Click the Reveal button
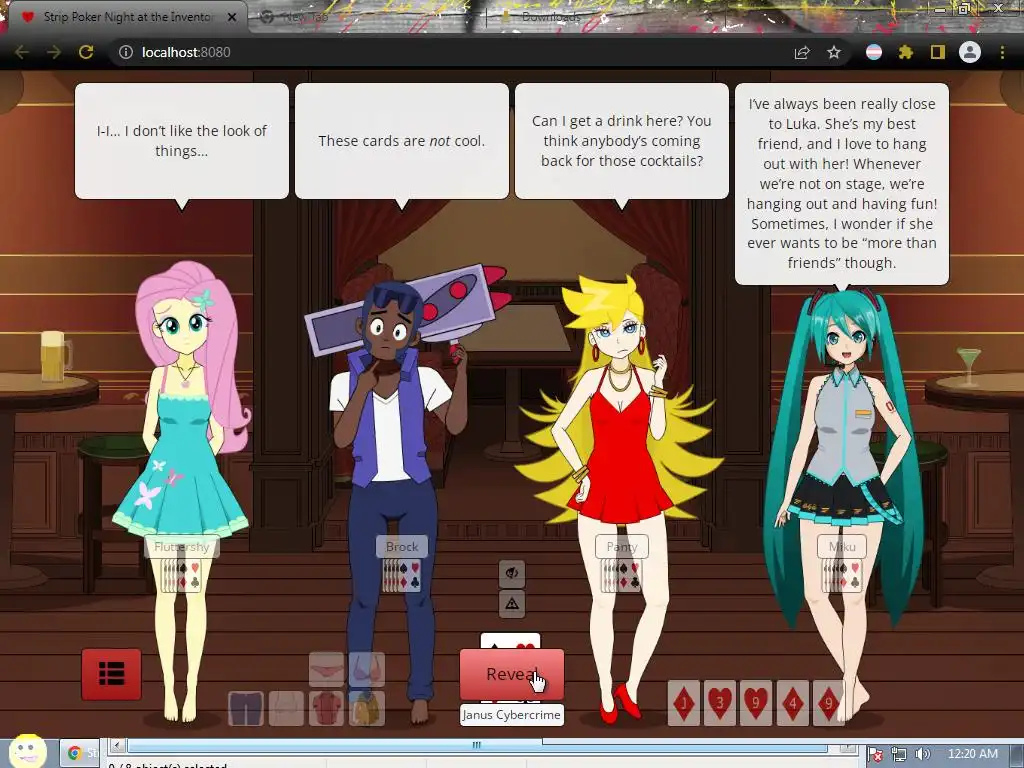 coord(511,674)
